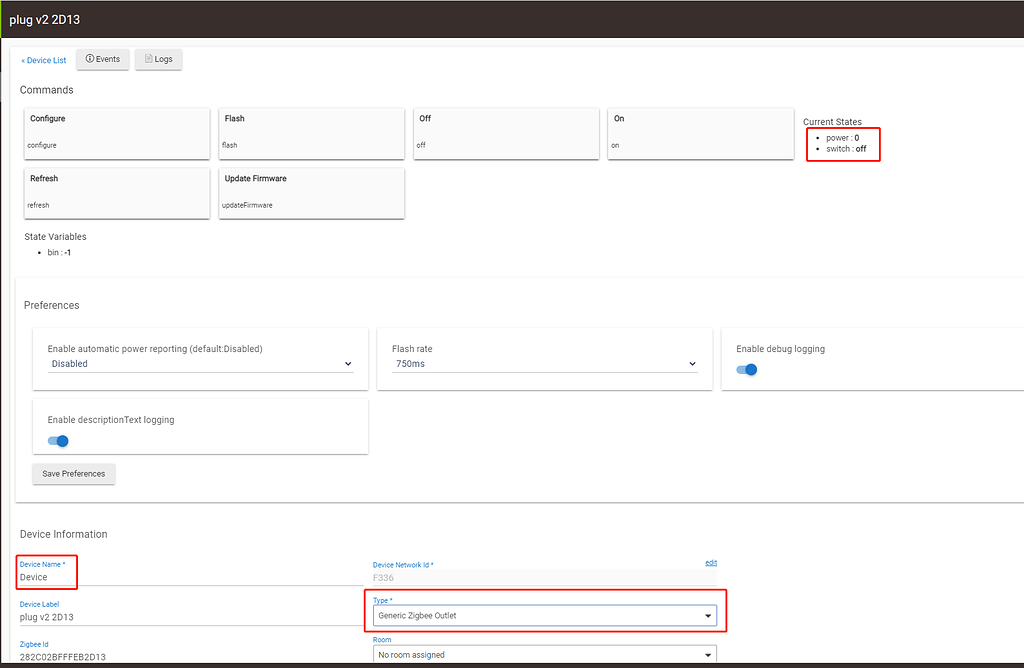Navigate back via the Device List link
The height and width of the screenshot is (668, 1024).
43,59
